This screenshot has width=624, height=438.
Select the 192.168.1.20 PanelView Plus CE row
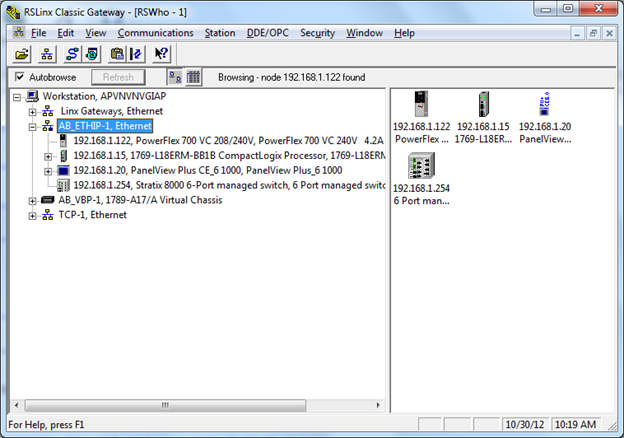(x=208, y=171)
